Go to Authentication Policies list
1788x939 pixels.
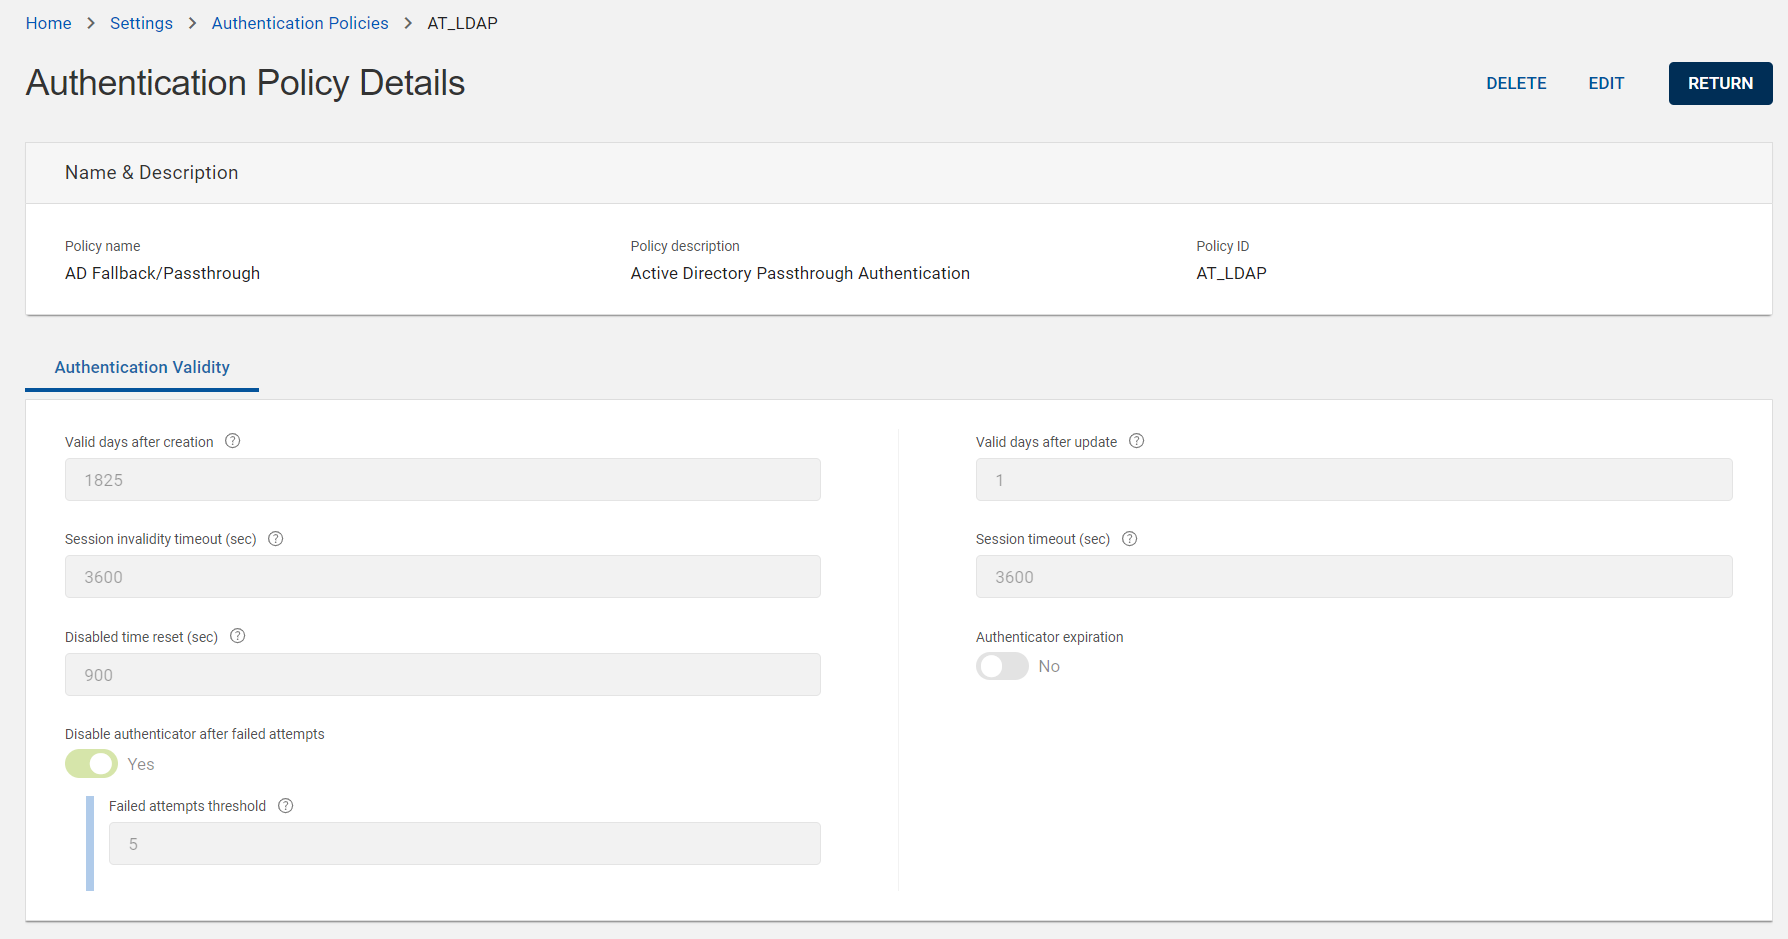[x=299, y=22]
